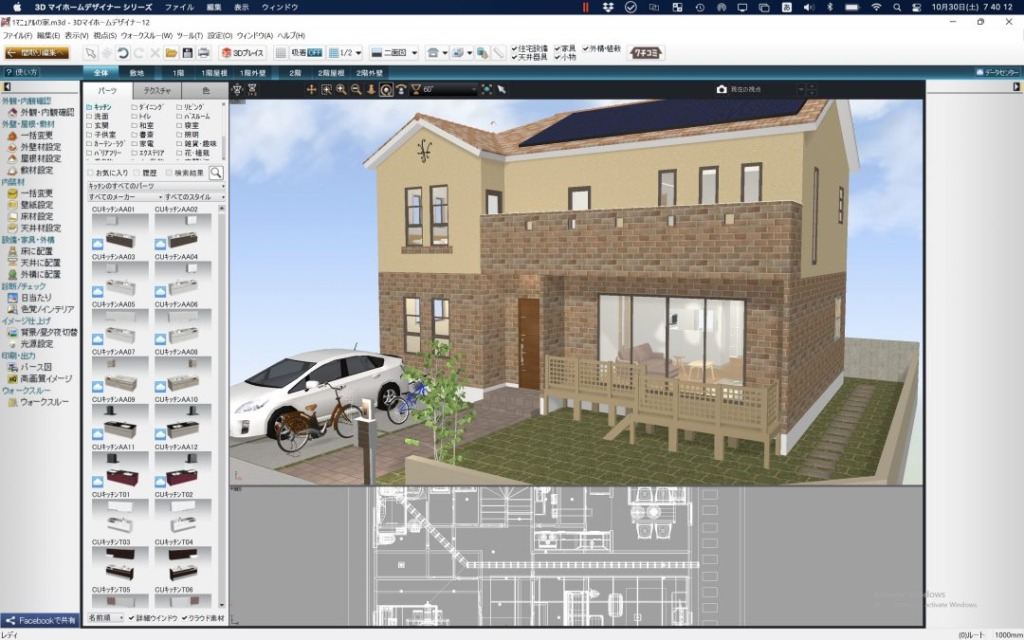Viewport: 1024px width, 640px height.
Task: Toggle the 外構・植栽 checkbox
Action: coord(586,49)
